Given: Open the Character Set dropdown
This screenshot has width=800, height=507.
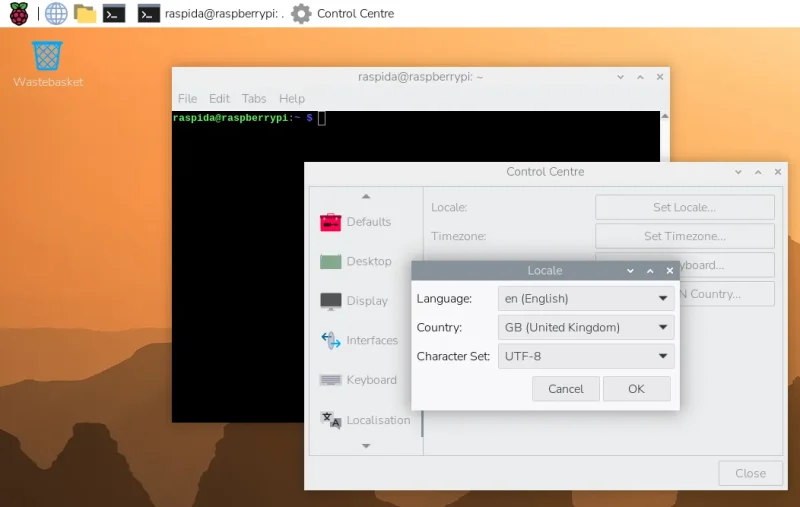Looking at the screenshot, I should click(586, 356).
